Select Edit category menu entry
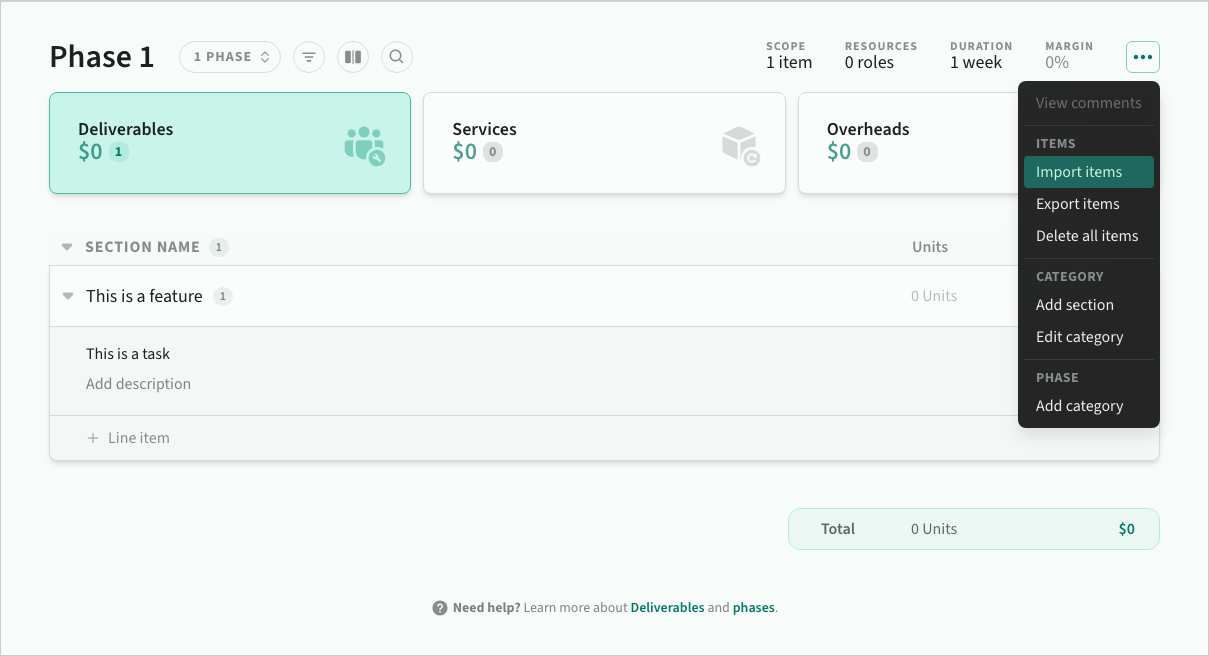Screen dimensions: 1209x656 point(1079,337)
